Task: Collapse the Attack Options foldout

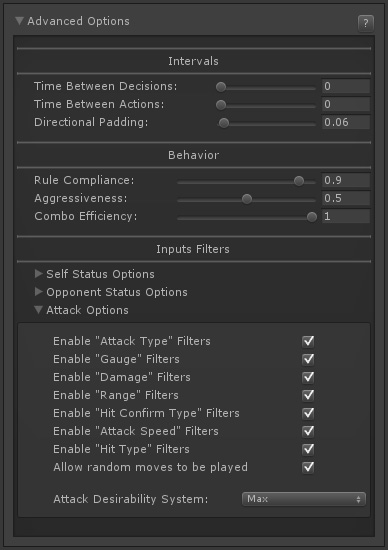Action: click(x=39, y=310)
